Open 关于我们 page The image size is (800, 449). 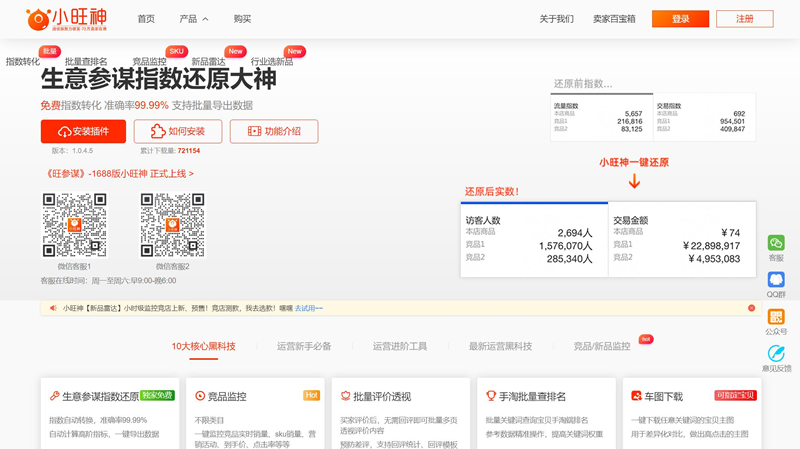557,19
